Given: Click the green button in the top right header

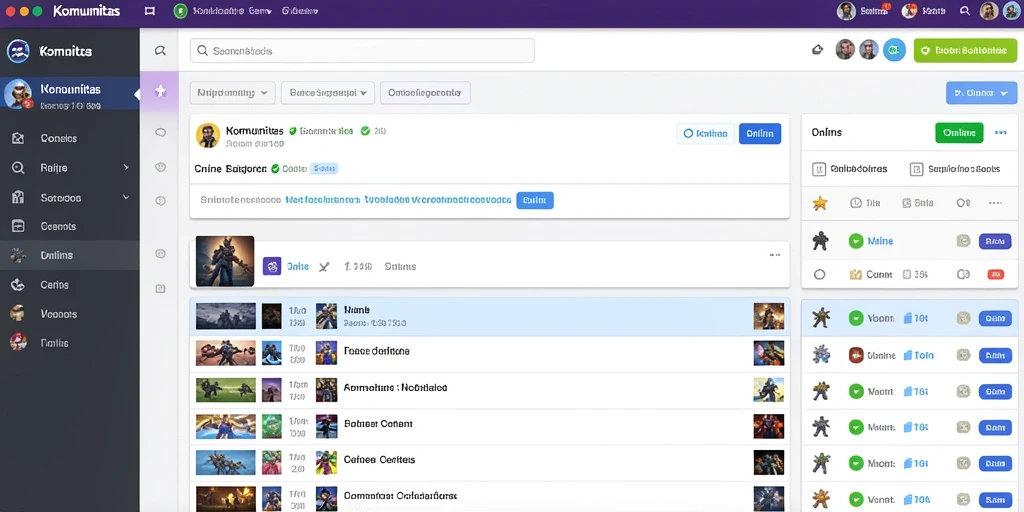Looking at the screenshot, I should 965,50.
